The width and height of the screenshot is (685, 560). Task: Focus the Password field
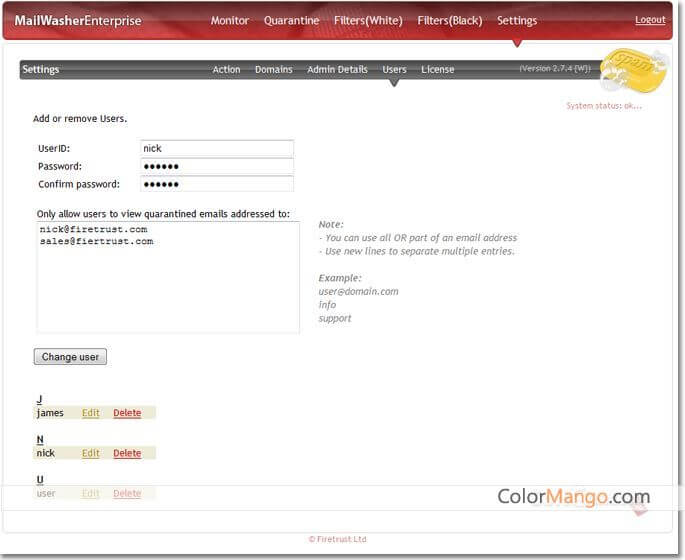point(216,166)
